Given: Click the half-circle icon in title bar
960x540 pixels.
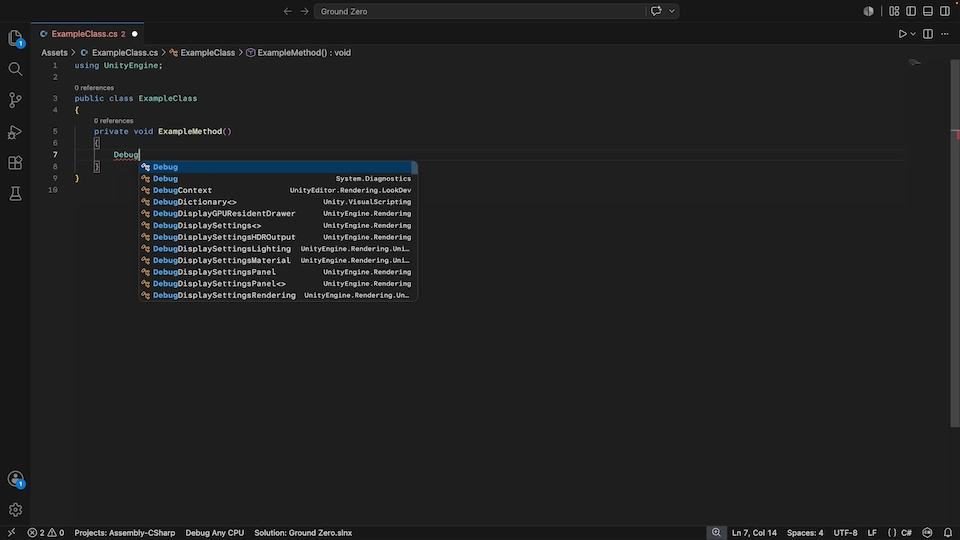Looking at the screenshot, I should [868, 11].
